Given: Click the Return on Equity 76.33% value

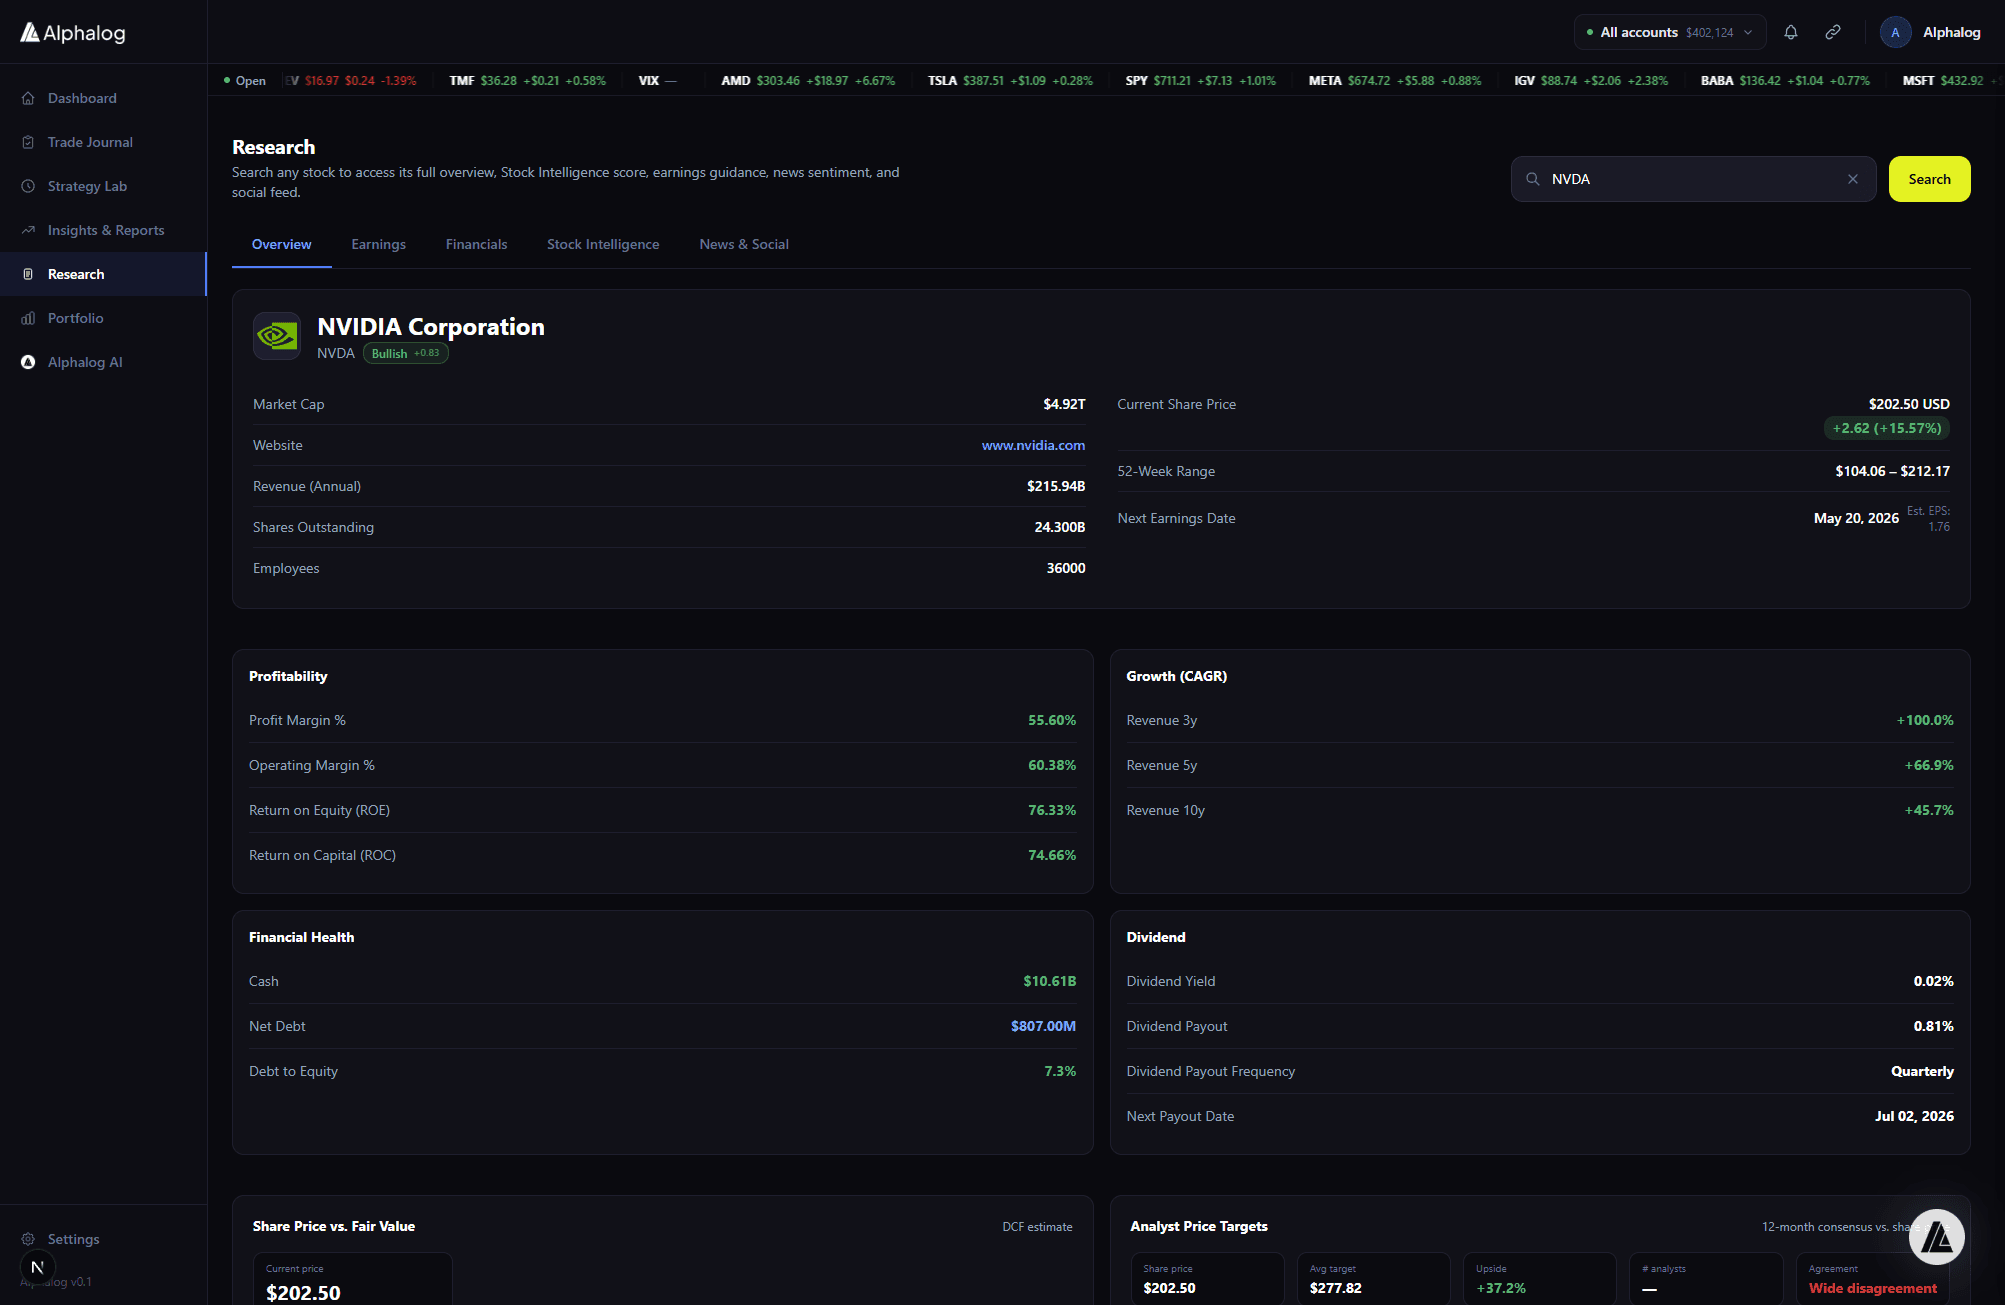Looking at the screenshot, I should (x=1052, y=810).
